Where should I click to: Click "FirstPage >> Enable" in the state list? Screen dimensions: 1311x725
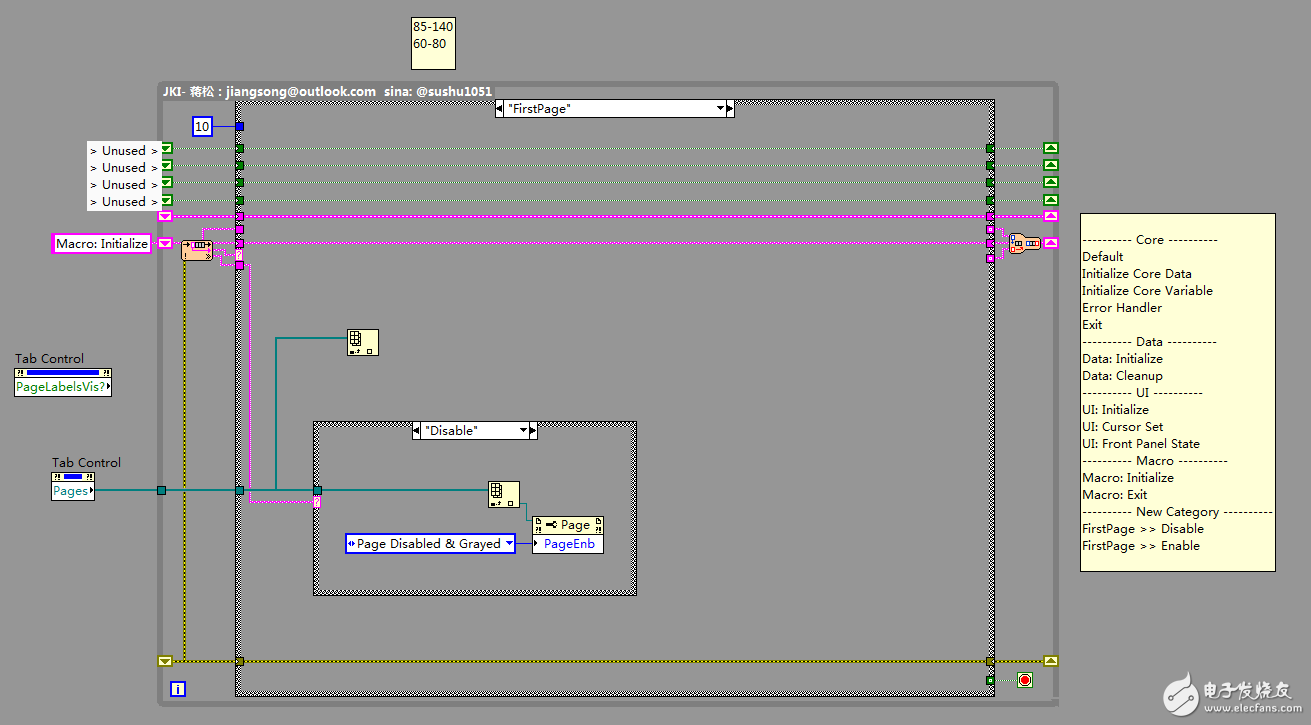pos(1141,546)
